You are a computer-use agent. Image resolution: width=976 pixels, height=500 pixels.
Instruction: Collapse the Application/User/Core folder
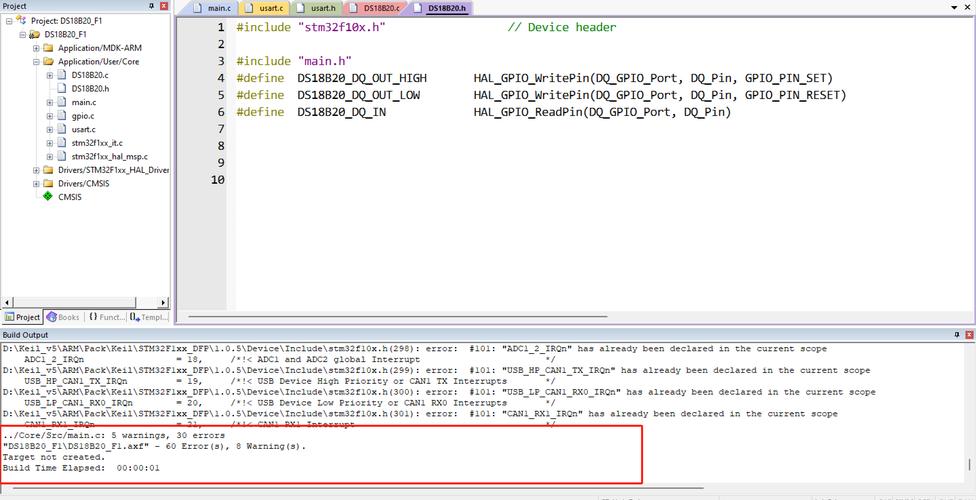[x=36, y=61]
